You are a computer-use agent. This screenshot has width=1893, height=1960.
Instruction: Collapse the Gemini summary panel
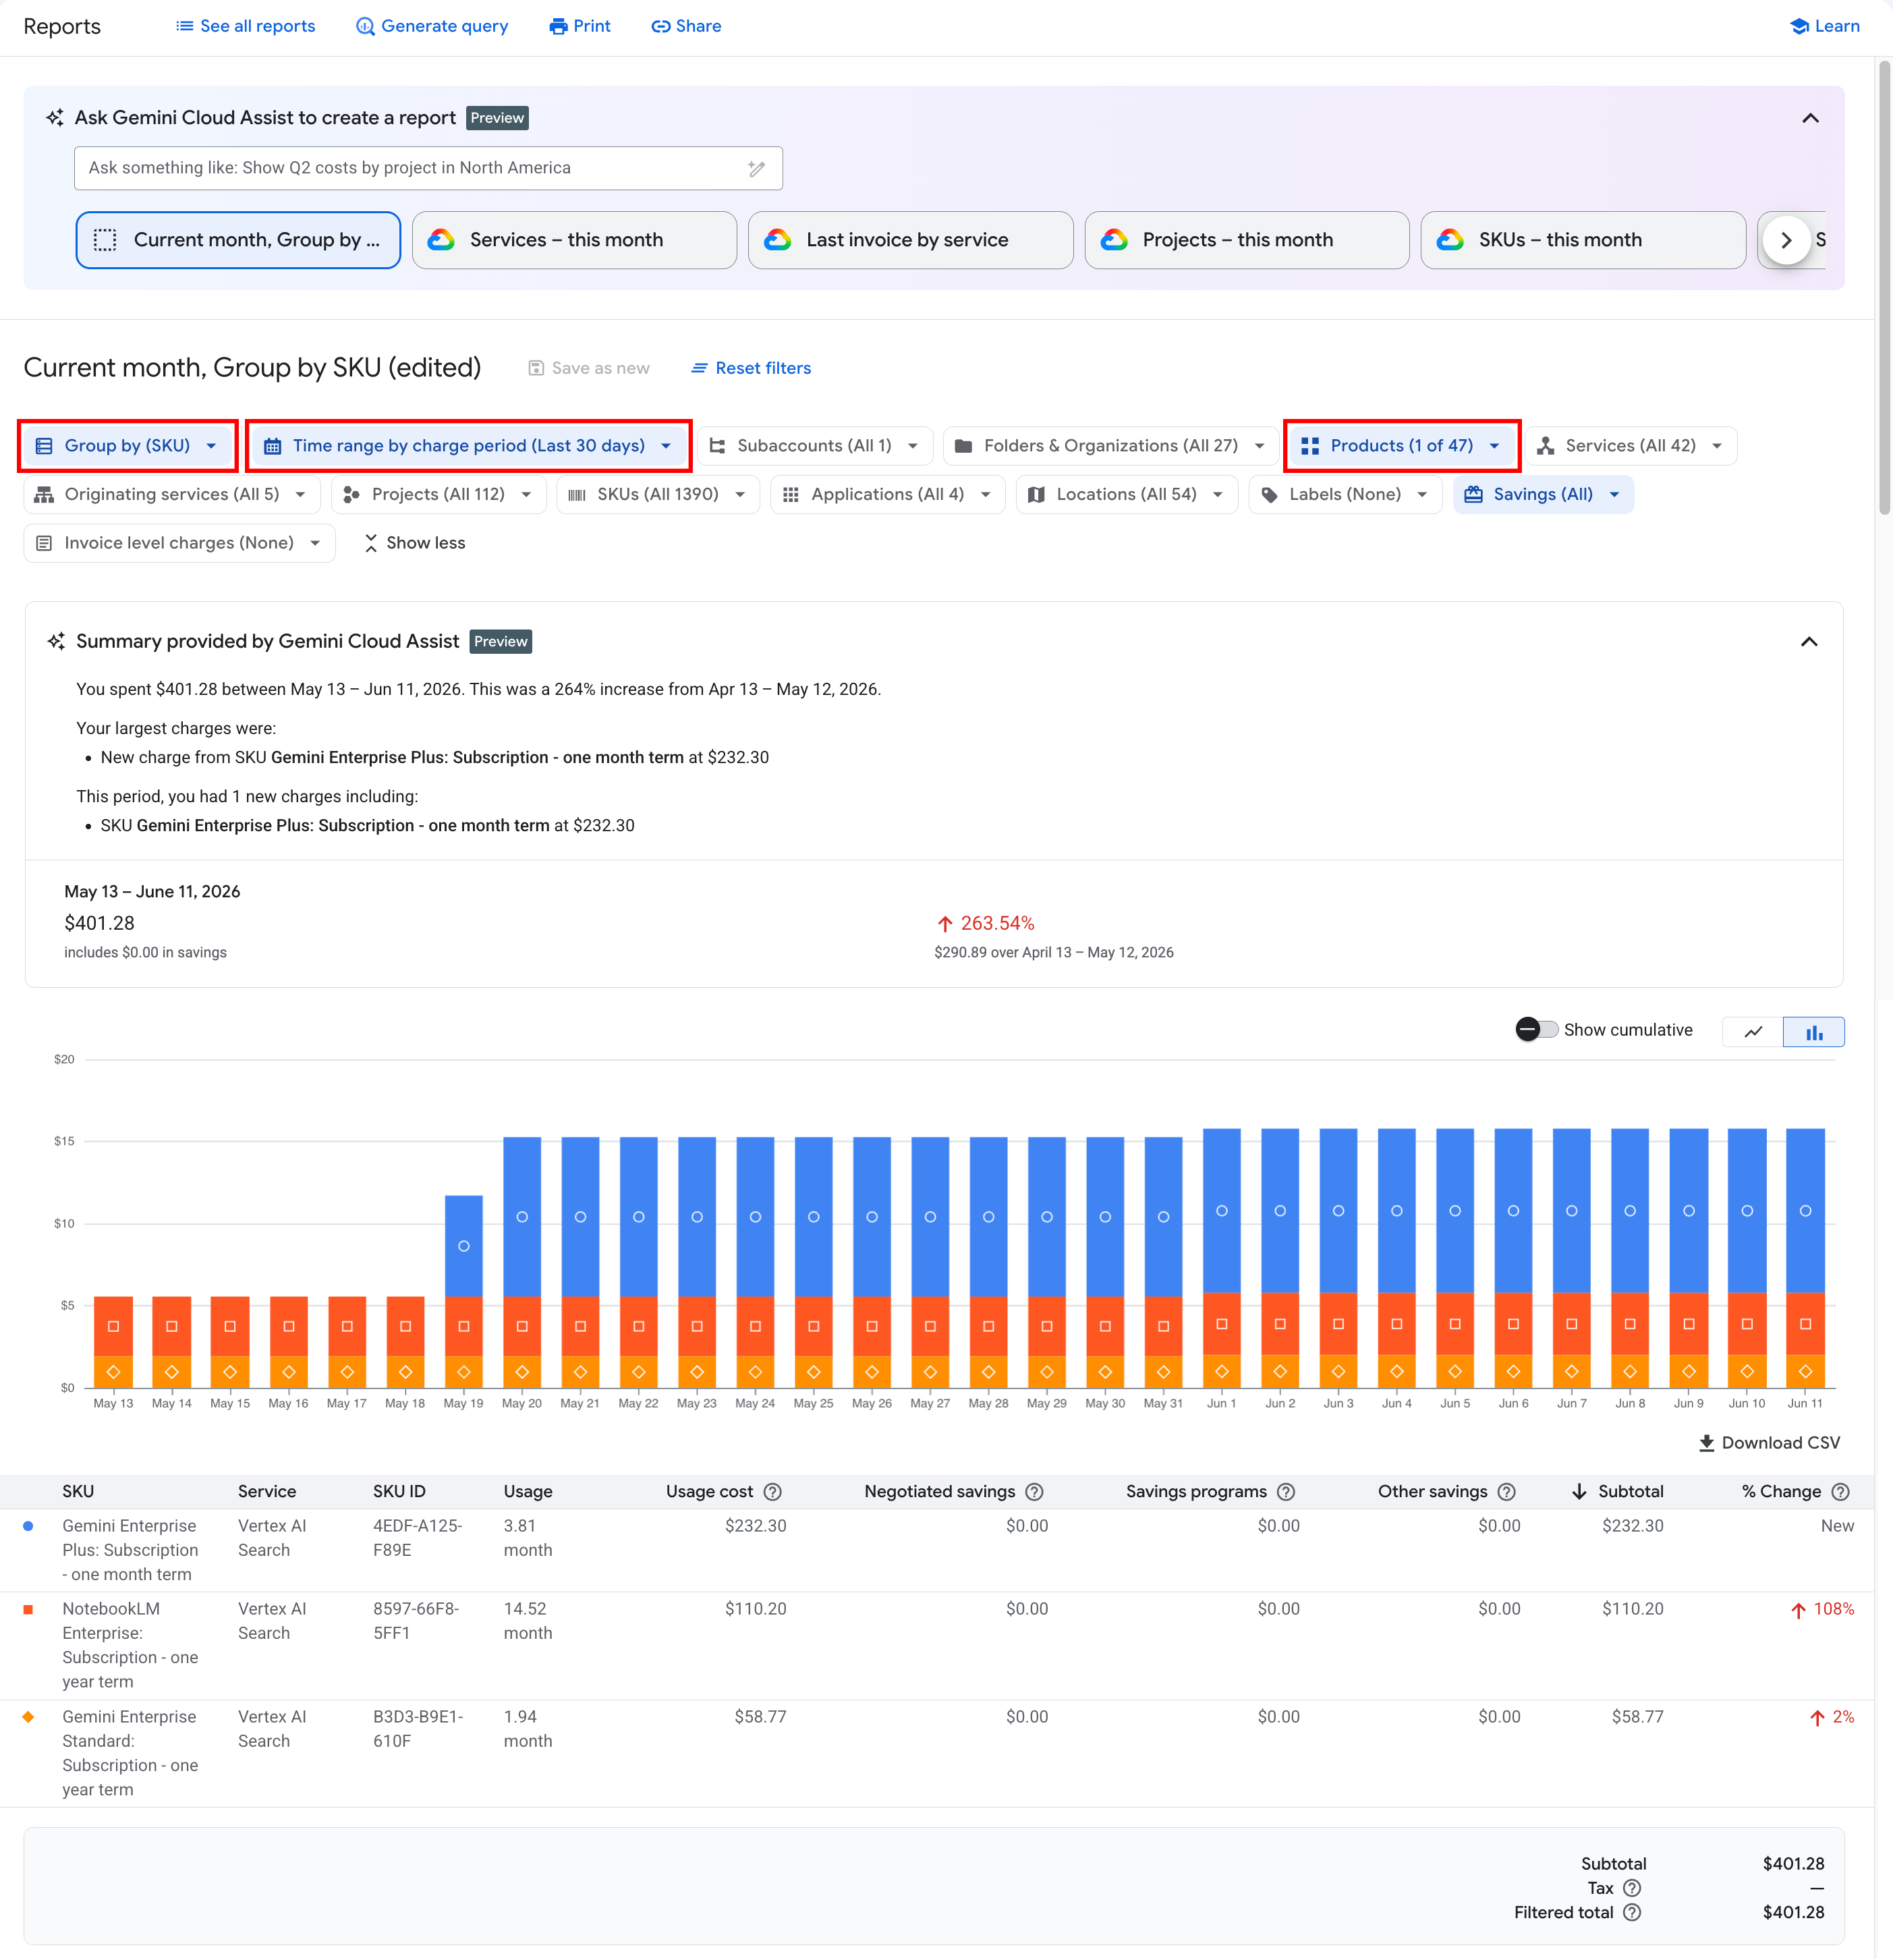tap(1808, 641)
